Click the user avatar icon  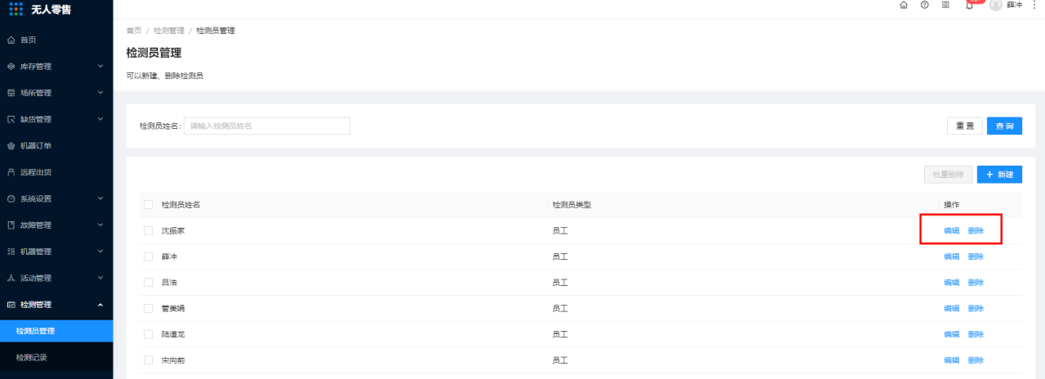point(996,5)
